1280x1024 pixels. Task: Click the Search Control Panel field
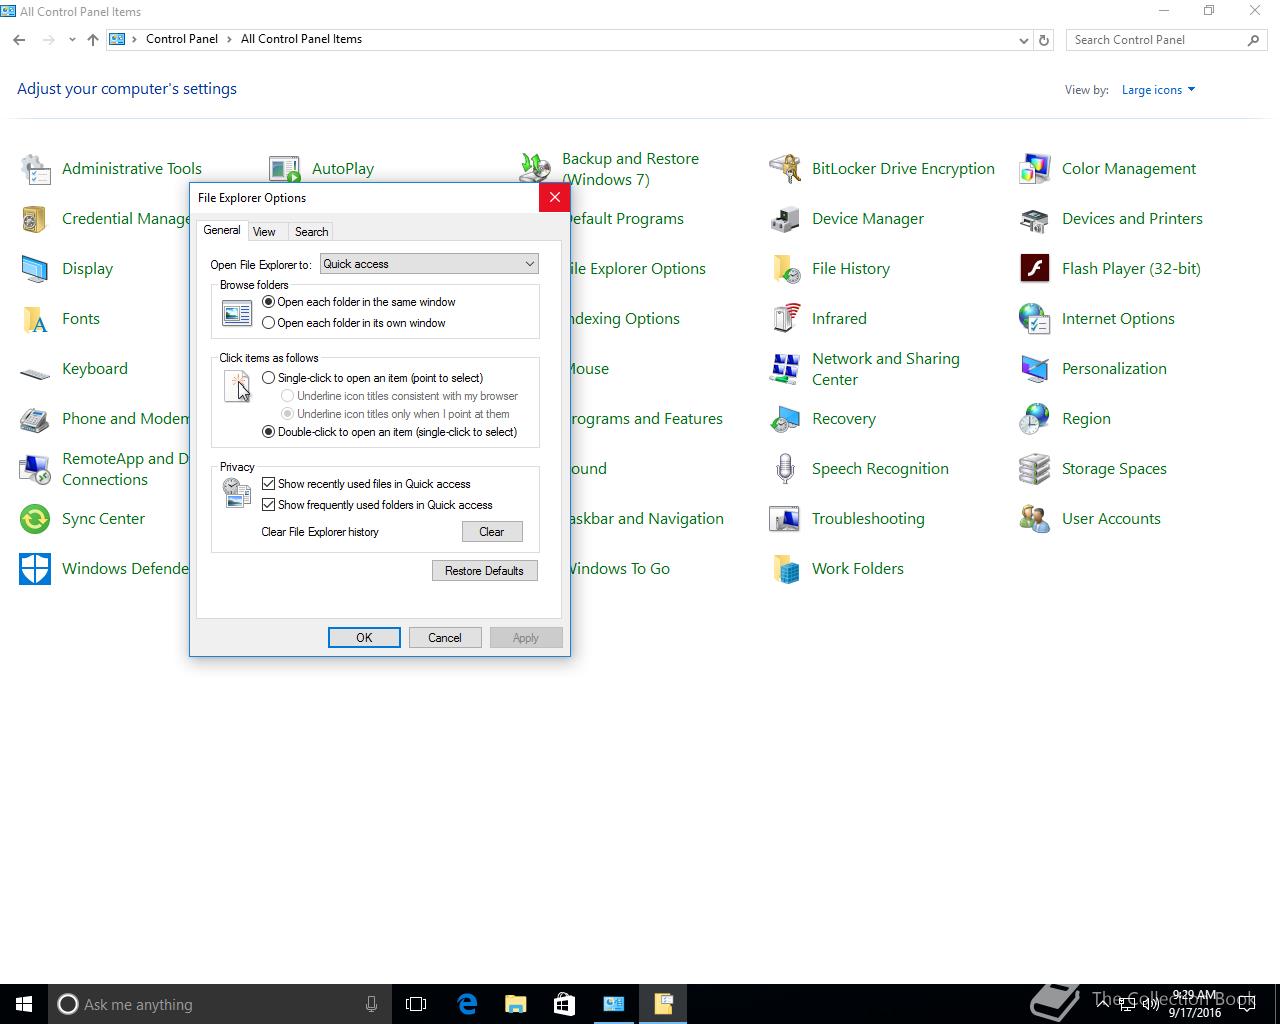[1155, 40]
